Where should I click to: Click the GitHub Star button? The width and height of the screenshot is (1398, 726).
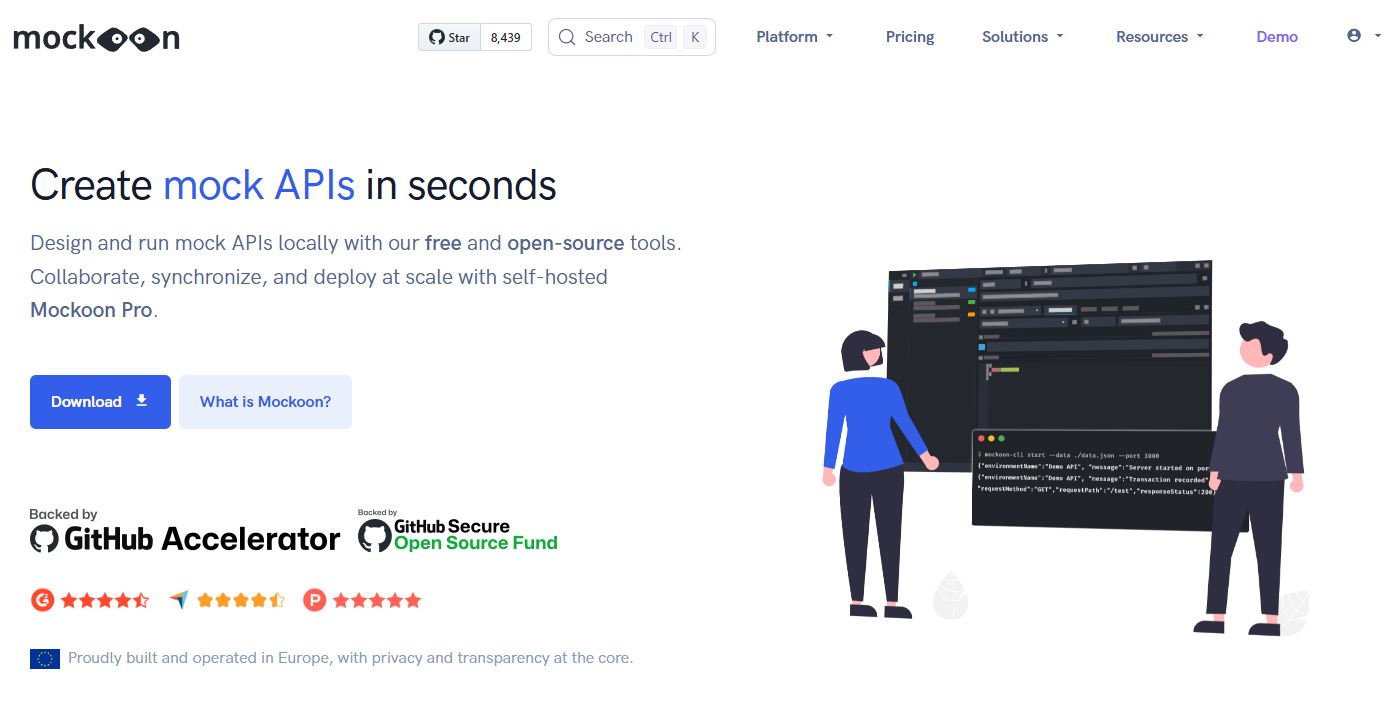coord(449,37)
